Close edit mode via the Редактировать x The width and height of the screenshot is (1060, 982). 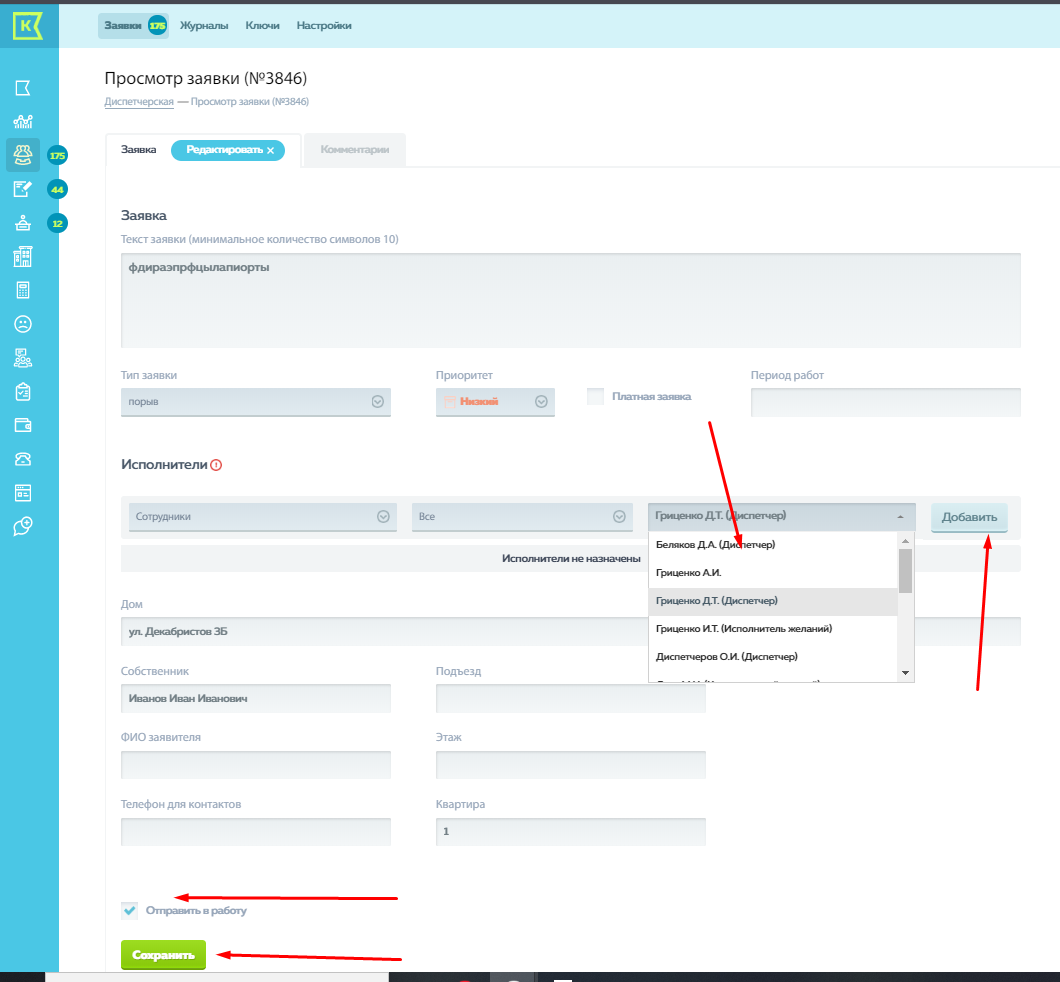click(x=270, y=150)
